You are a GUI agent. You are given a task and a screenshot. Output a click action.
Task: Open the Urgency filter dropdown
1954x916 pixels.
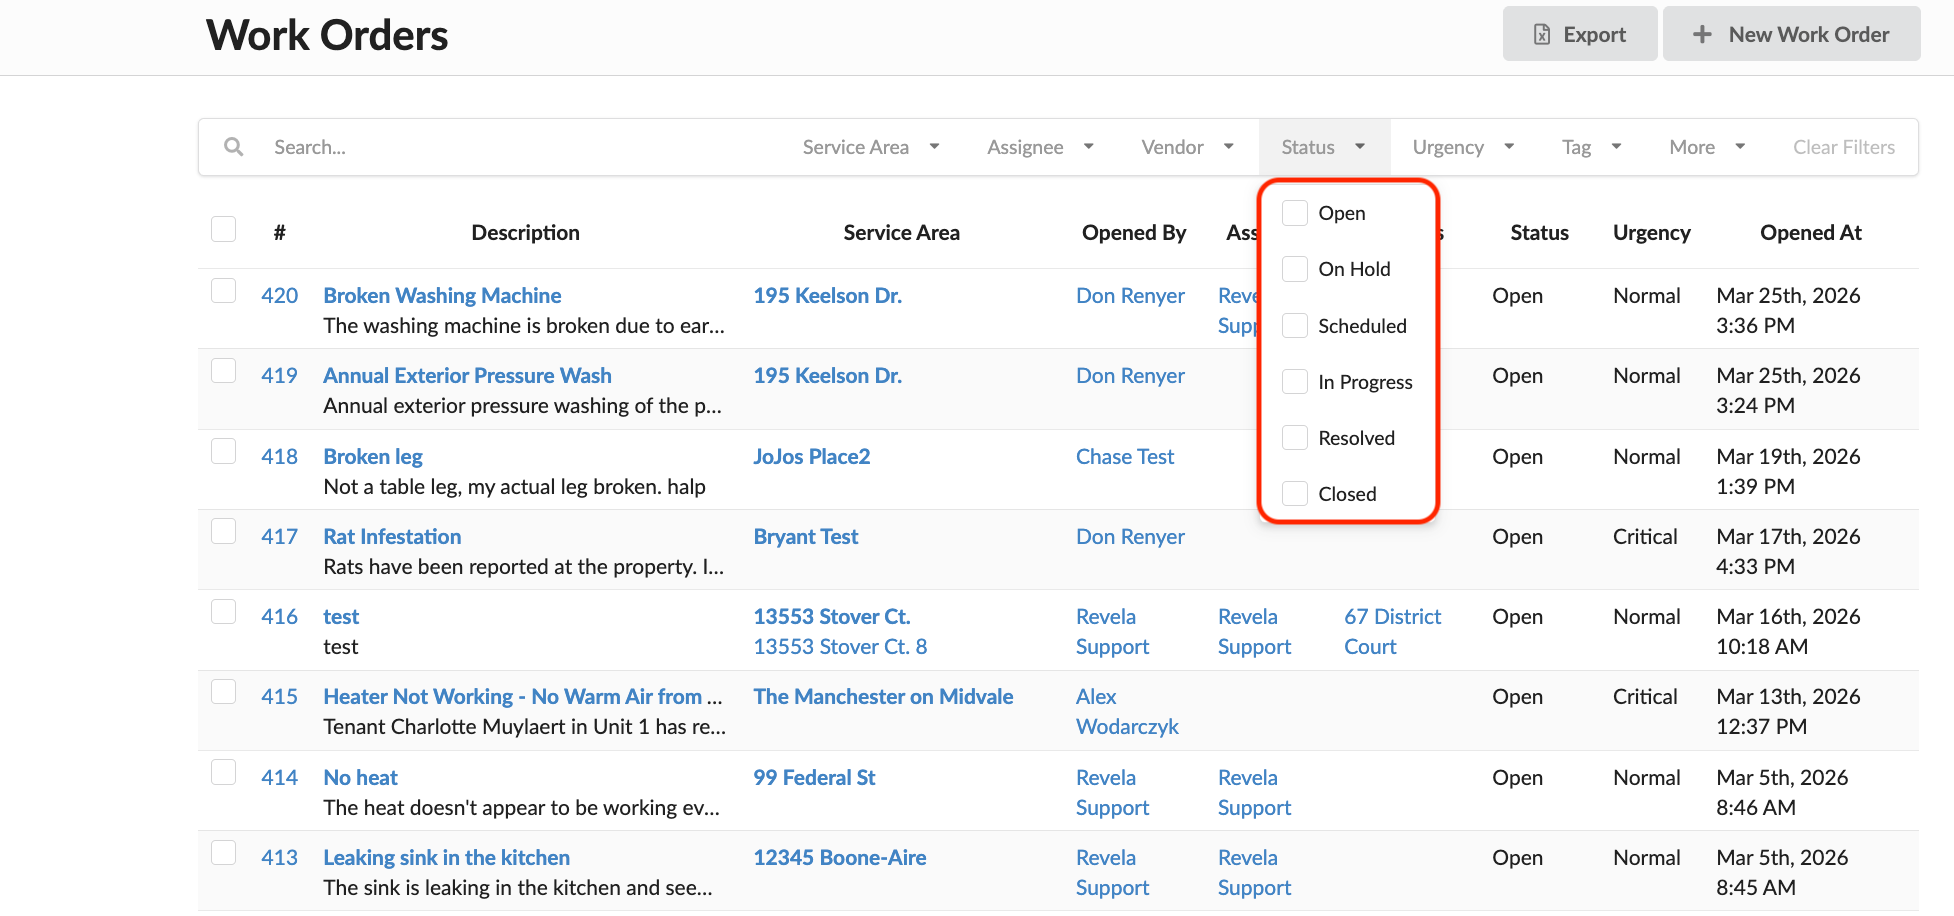click(x=1463, y=147)
